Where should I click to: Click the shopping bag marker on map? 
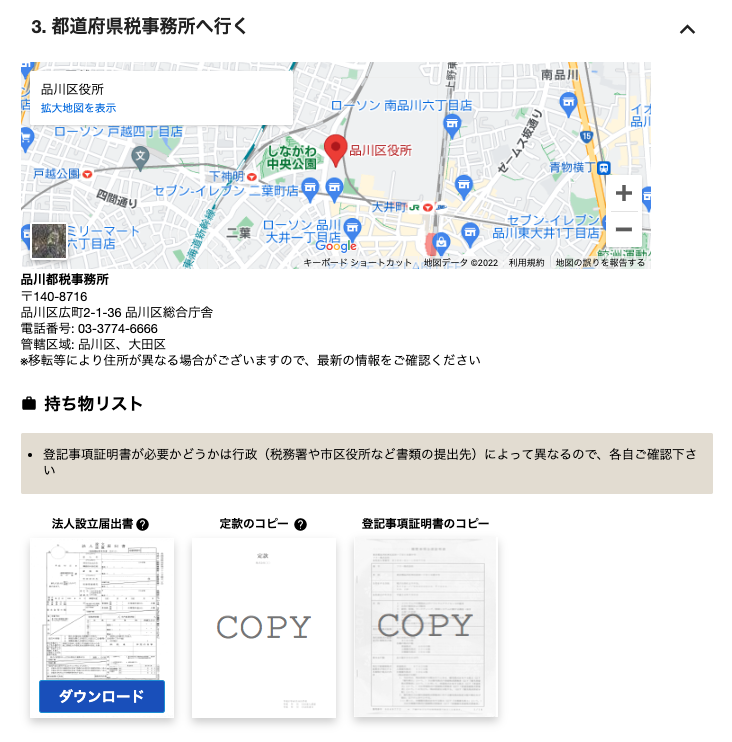click(441, 243)
